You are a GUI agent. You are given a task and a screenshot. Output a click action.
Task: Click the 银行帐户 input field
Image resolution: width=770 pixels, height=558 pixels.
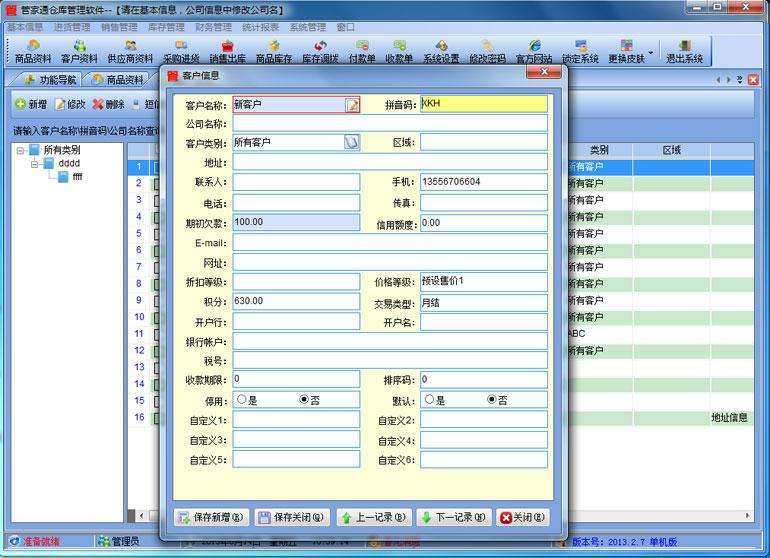390,341
